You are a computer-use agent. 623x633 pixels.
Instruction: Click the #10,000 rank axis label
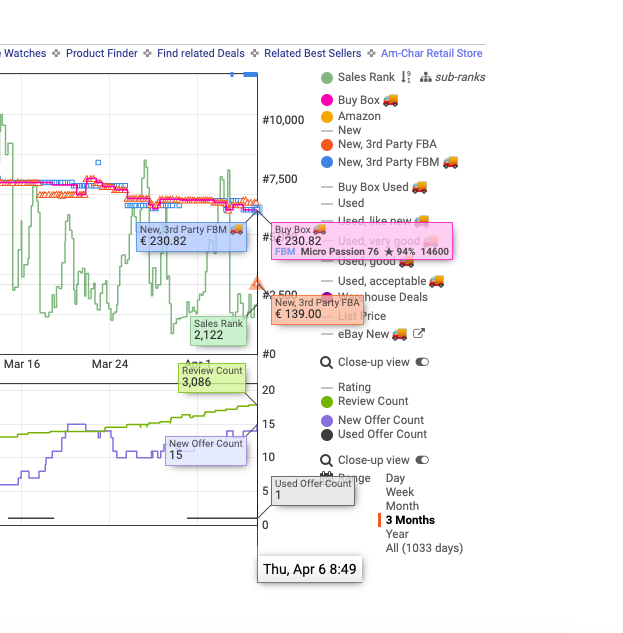pos(283,120)
